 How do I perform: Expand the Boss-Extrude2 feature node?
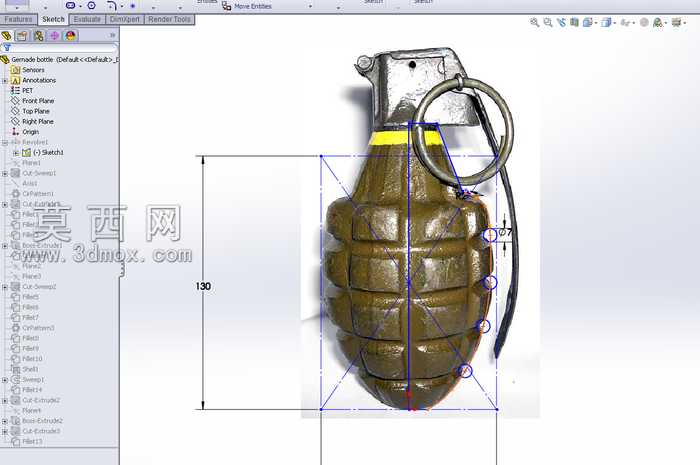point(5,421)
